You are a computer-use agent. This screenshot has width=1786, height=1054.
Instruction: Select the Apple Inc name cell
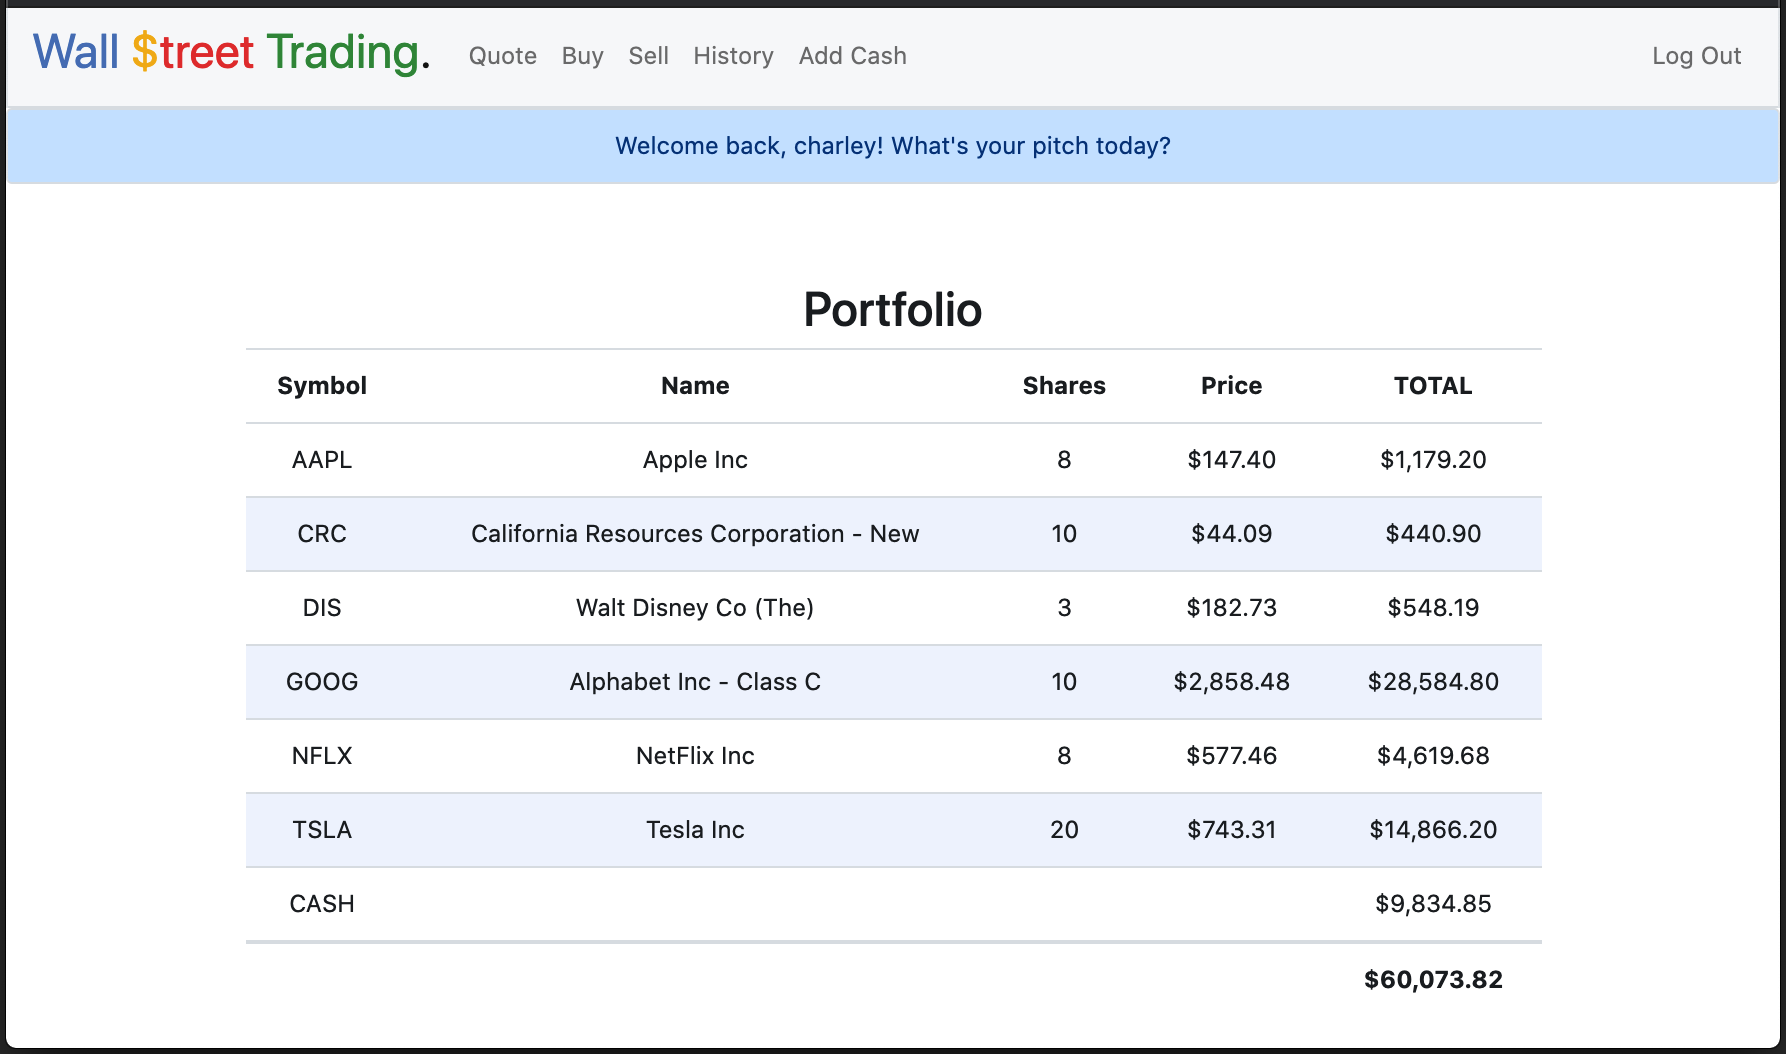click(x=695, y=460)
